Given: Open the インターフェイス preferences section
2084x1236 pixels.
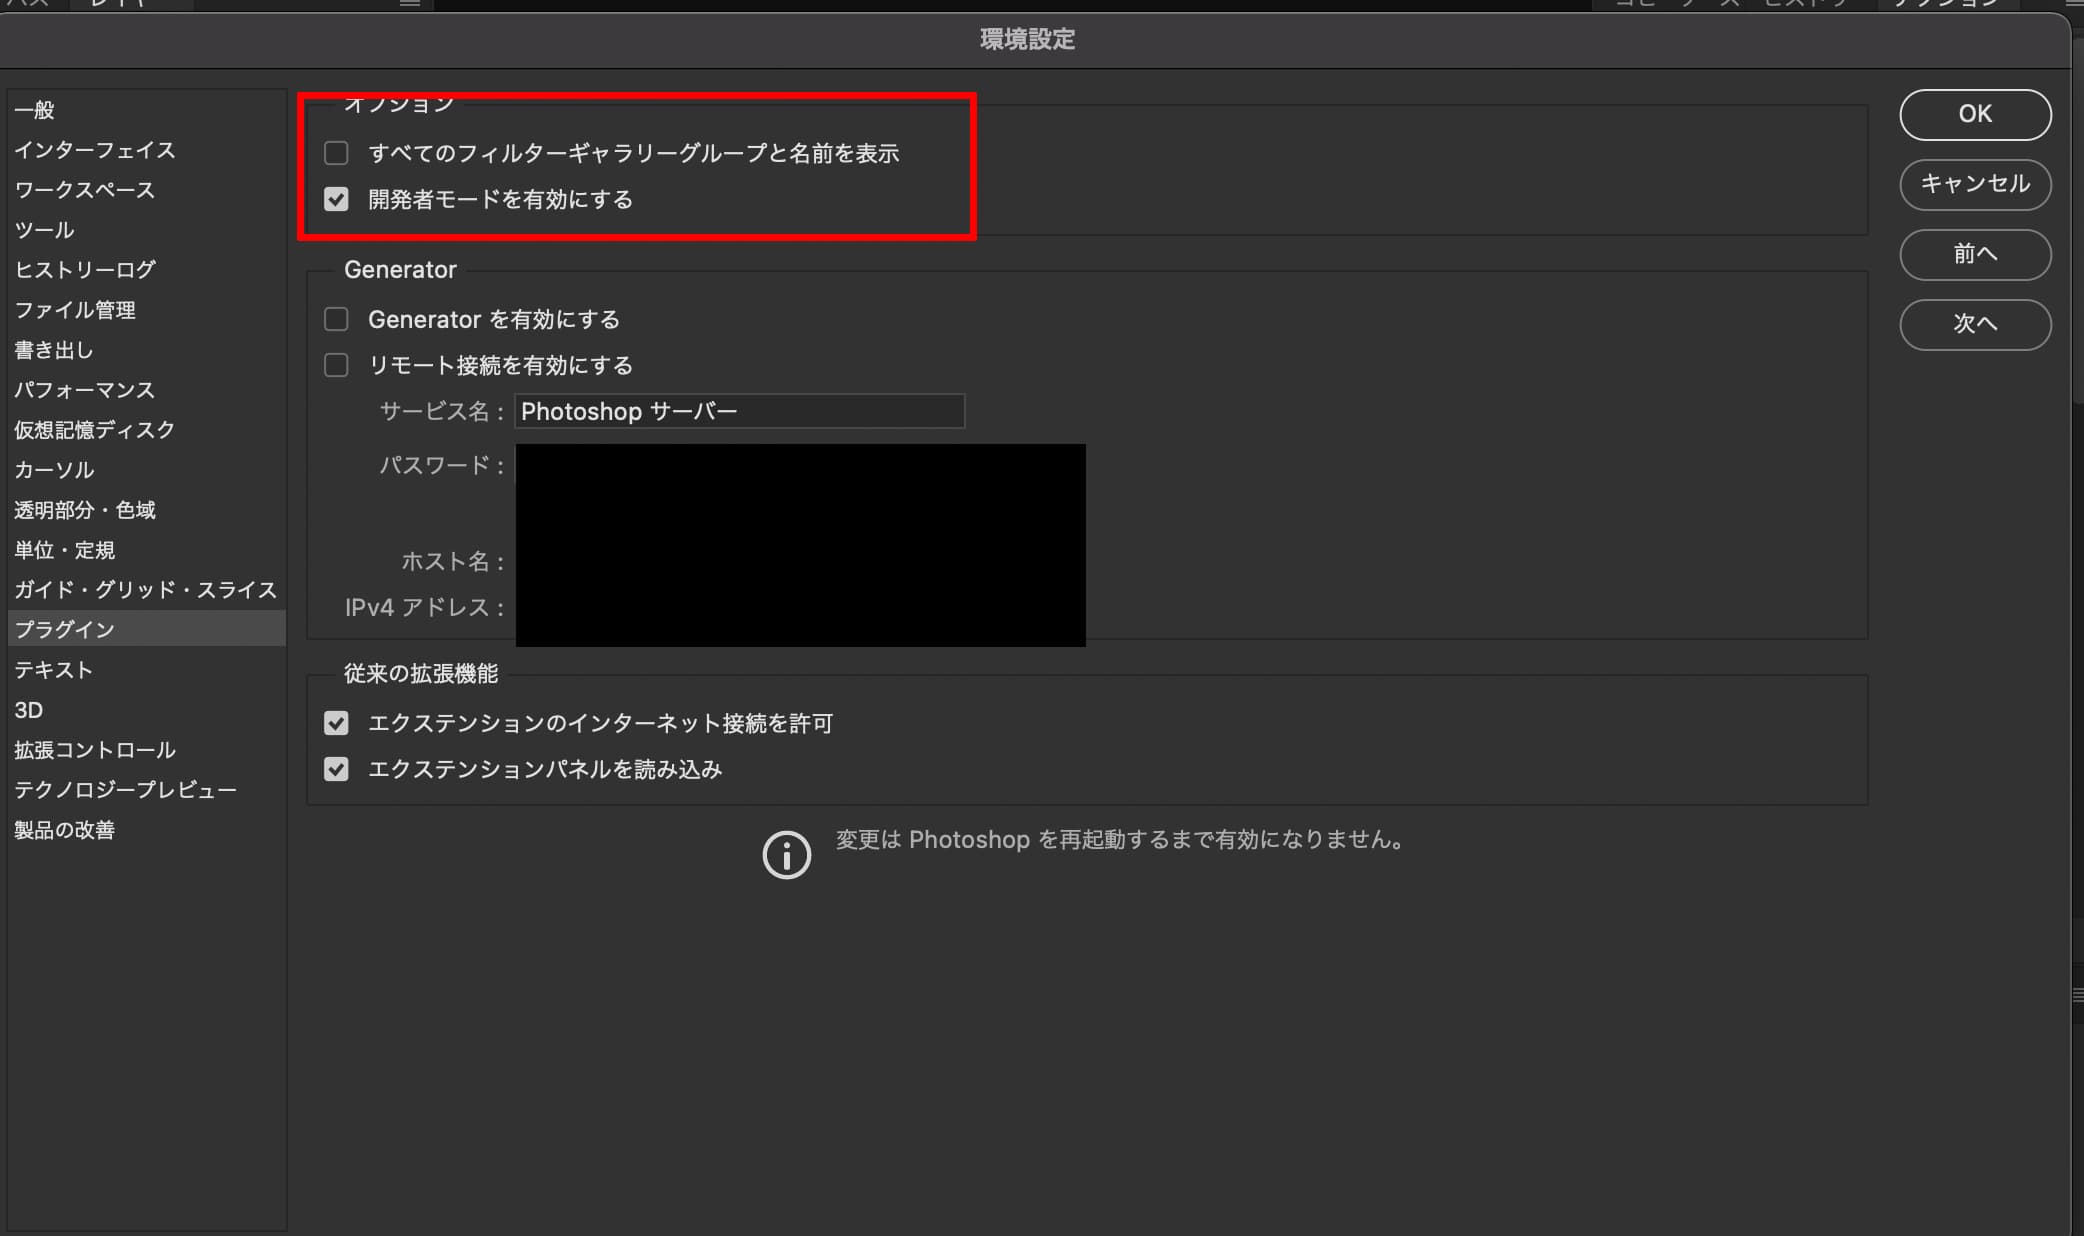Looking at the screenshot, I should [x=95, y=150].
